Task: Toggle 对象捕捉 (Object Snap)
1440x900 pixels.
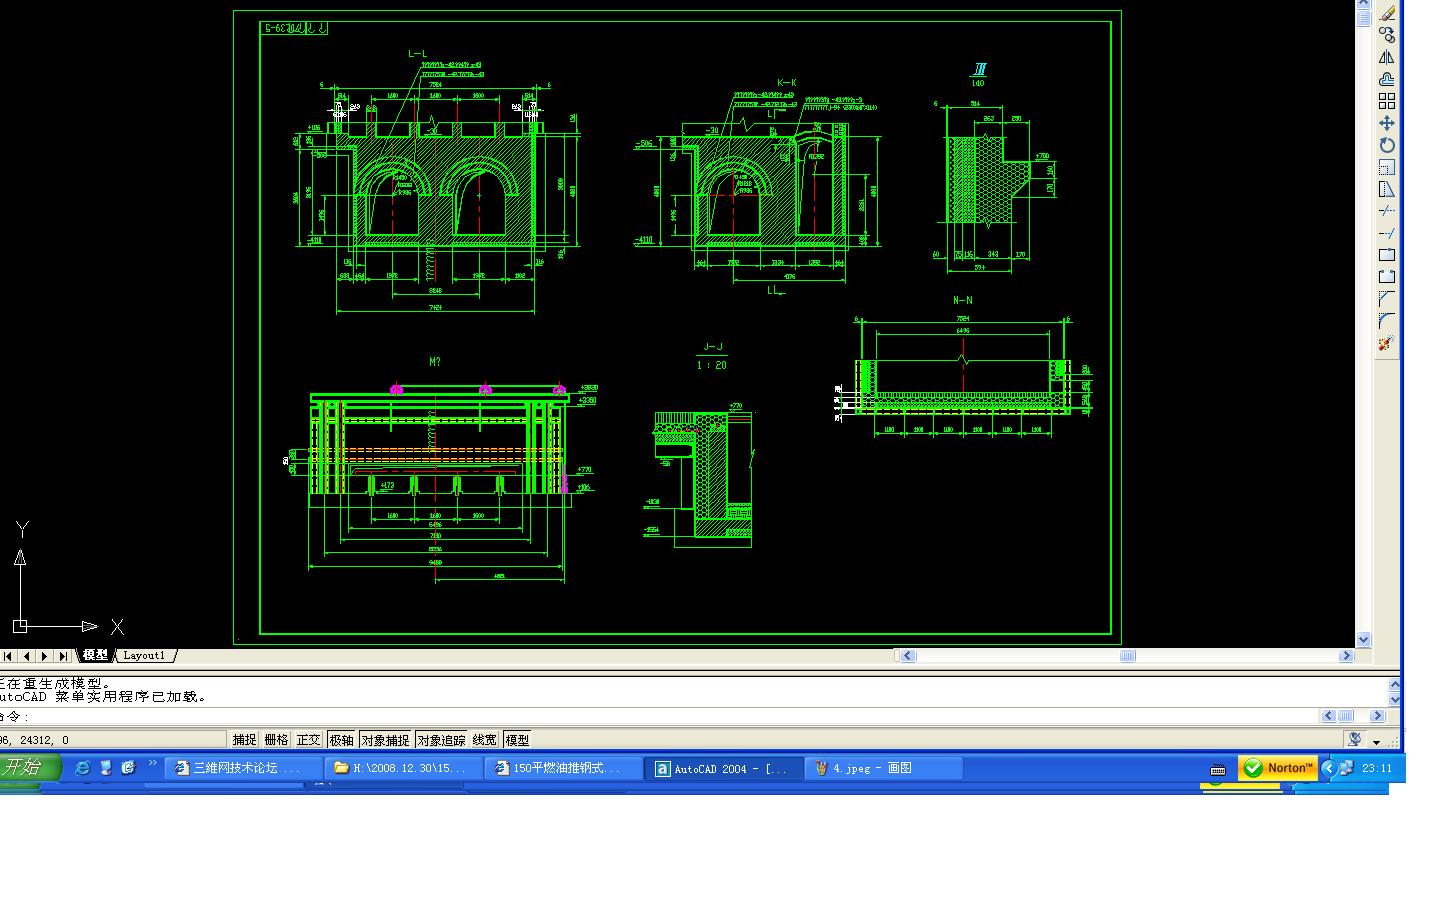Action: [385, 740]
